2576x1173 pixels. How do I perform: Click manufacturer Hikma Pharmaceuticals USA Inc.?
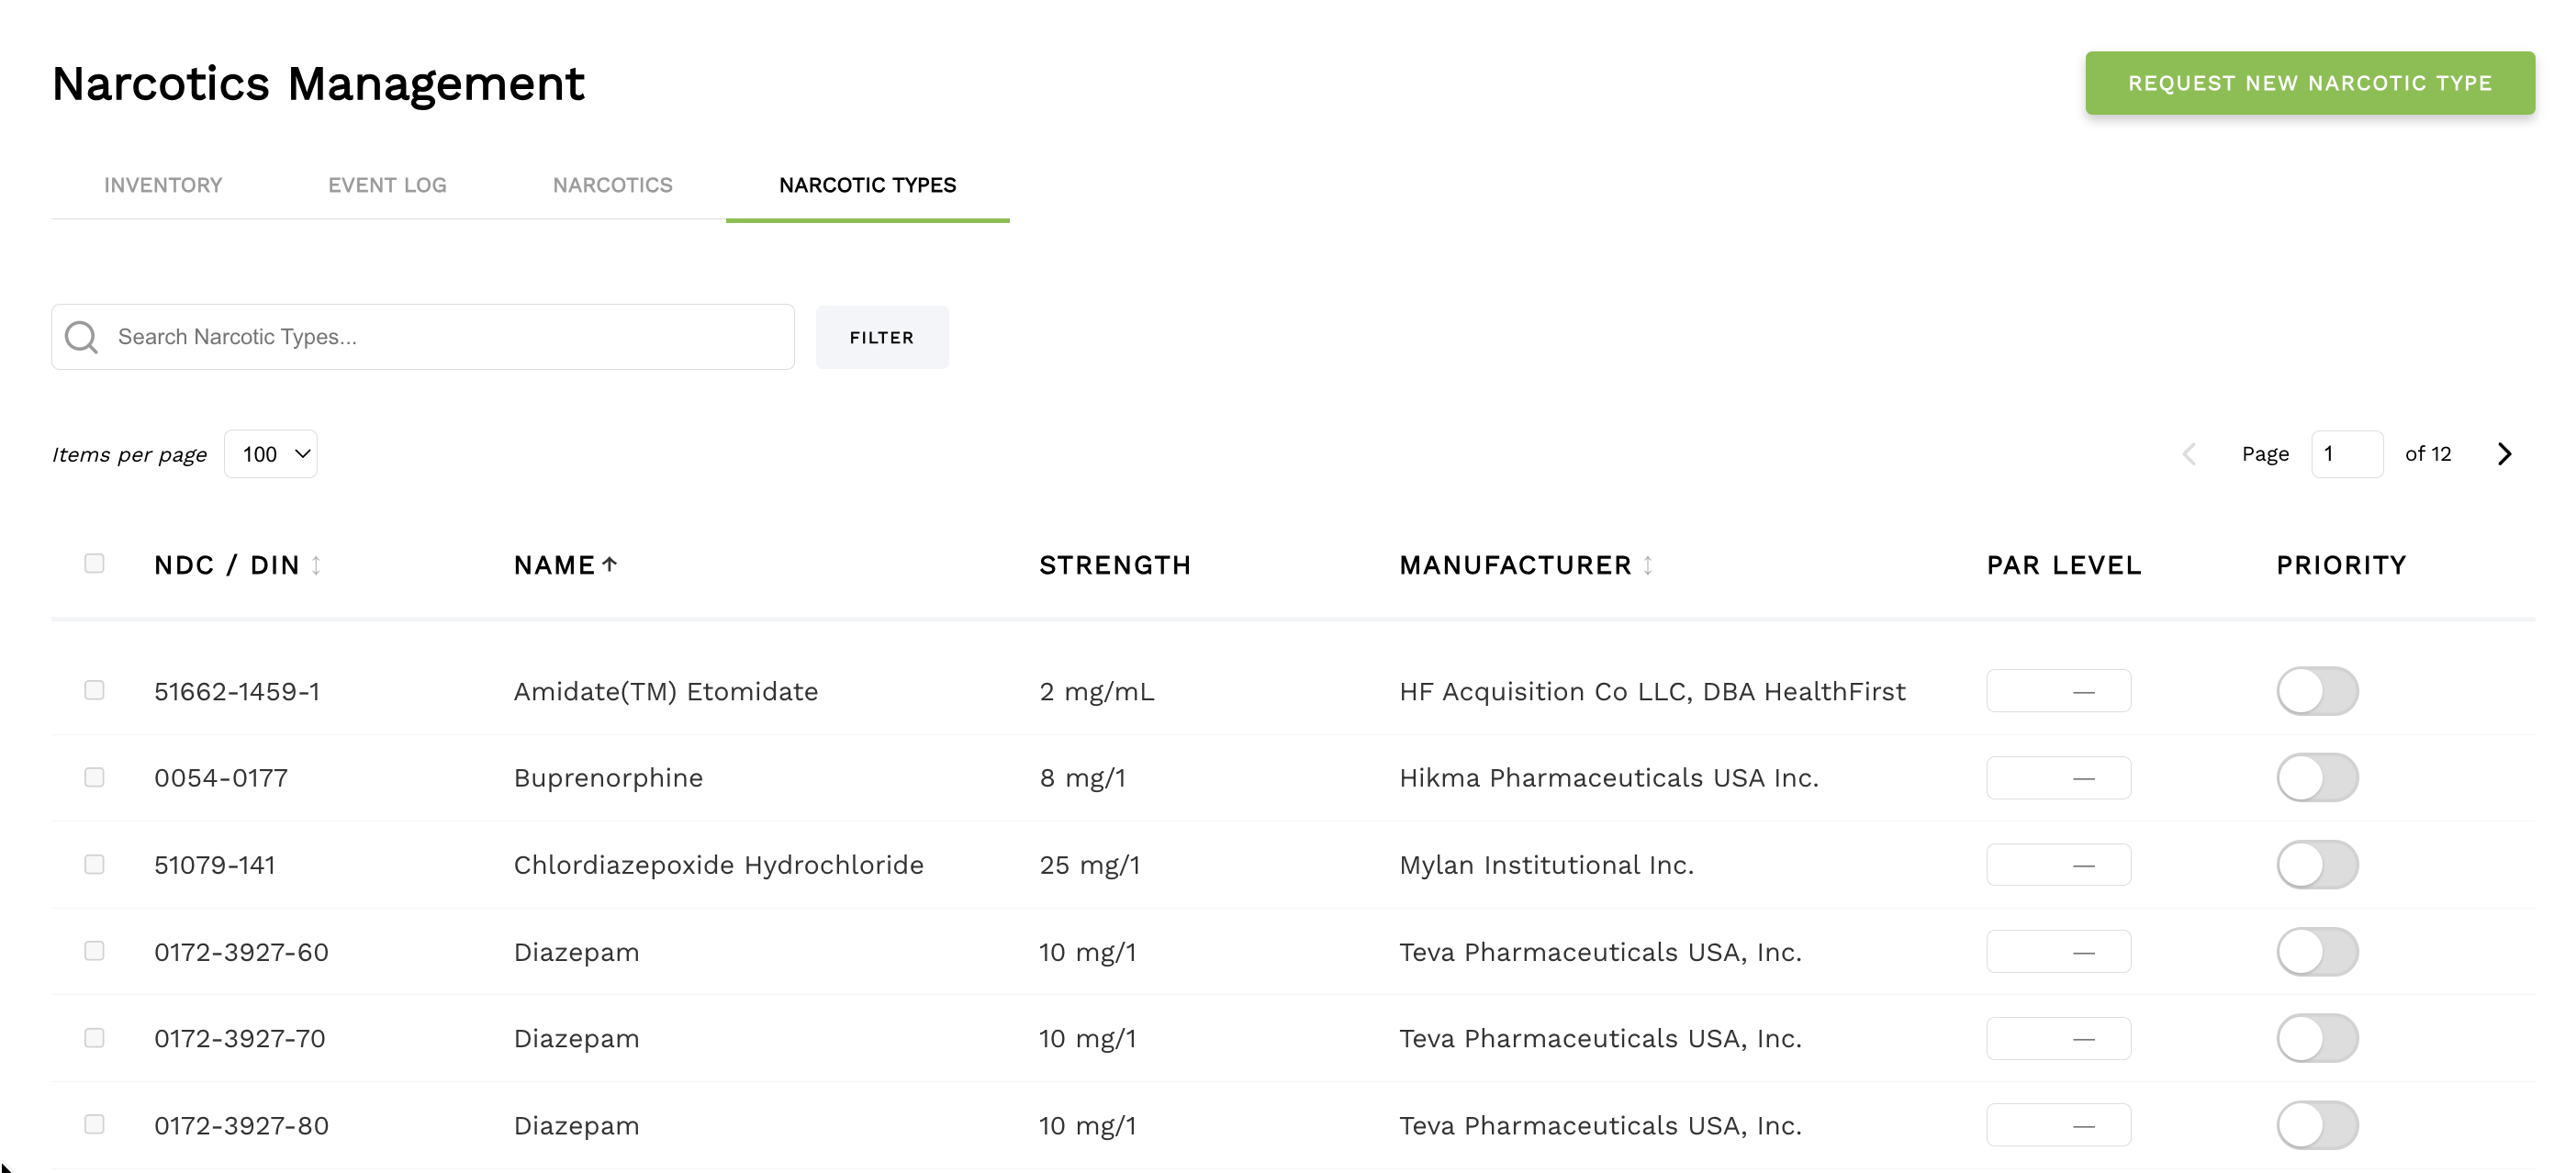[1609, 778]
